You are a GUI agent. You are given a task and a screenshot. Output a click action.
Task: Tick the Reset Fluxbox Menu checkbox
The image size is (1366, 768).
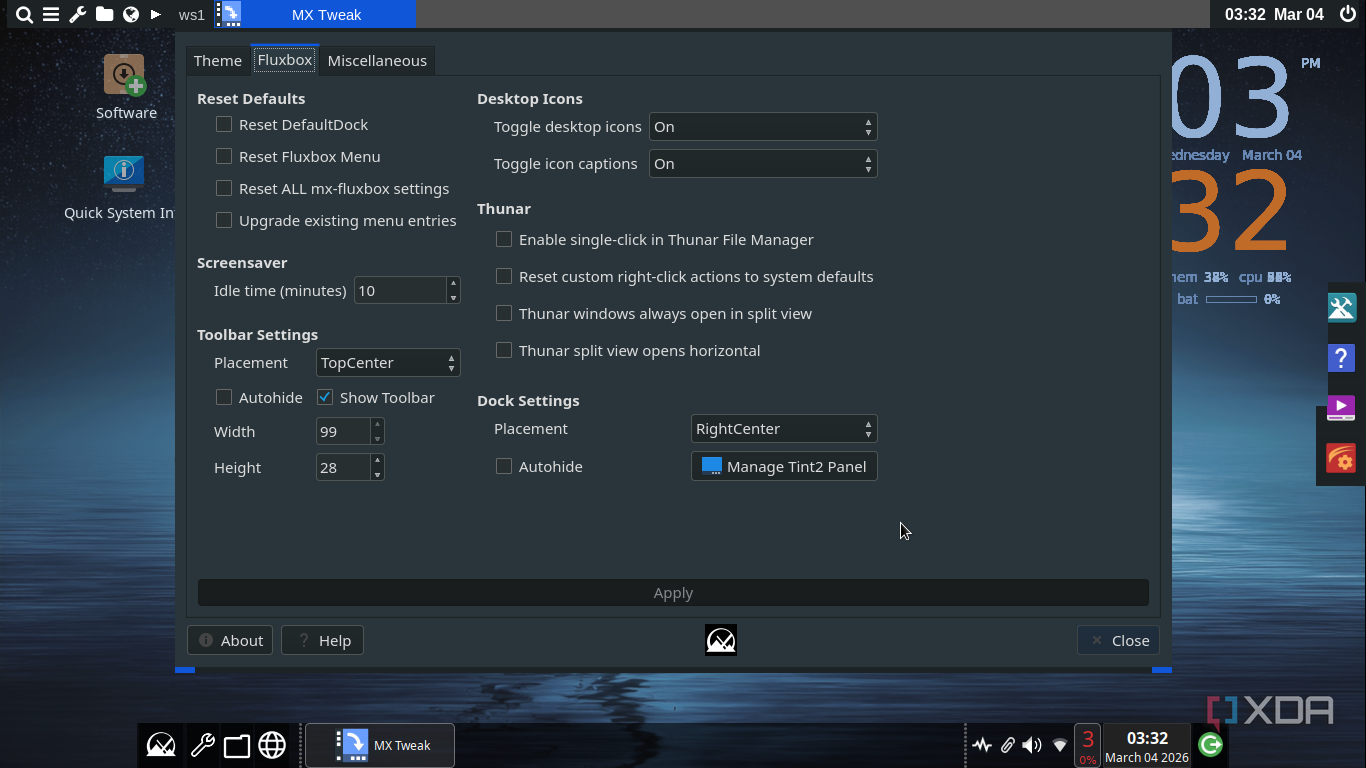pos(224,156)
